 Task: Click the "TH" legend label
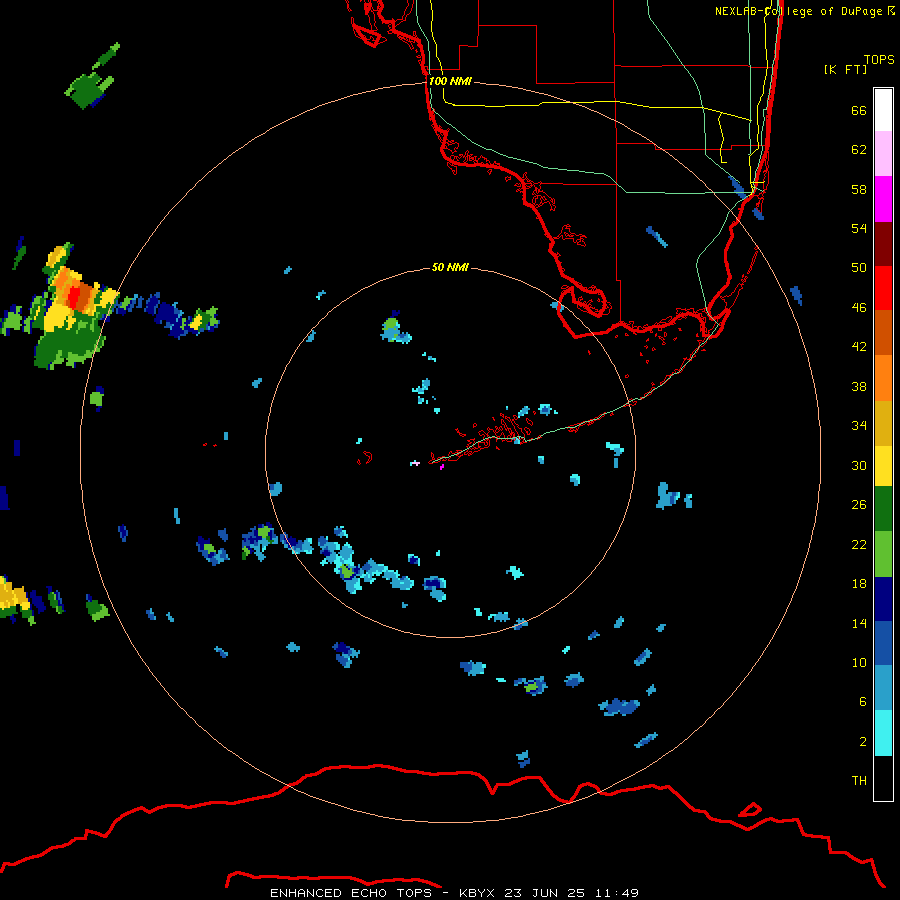(859, 781)
